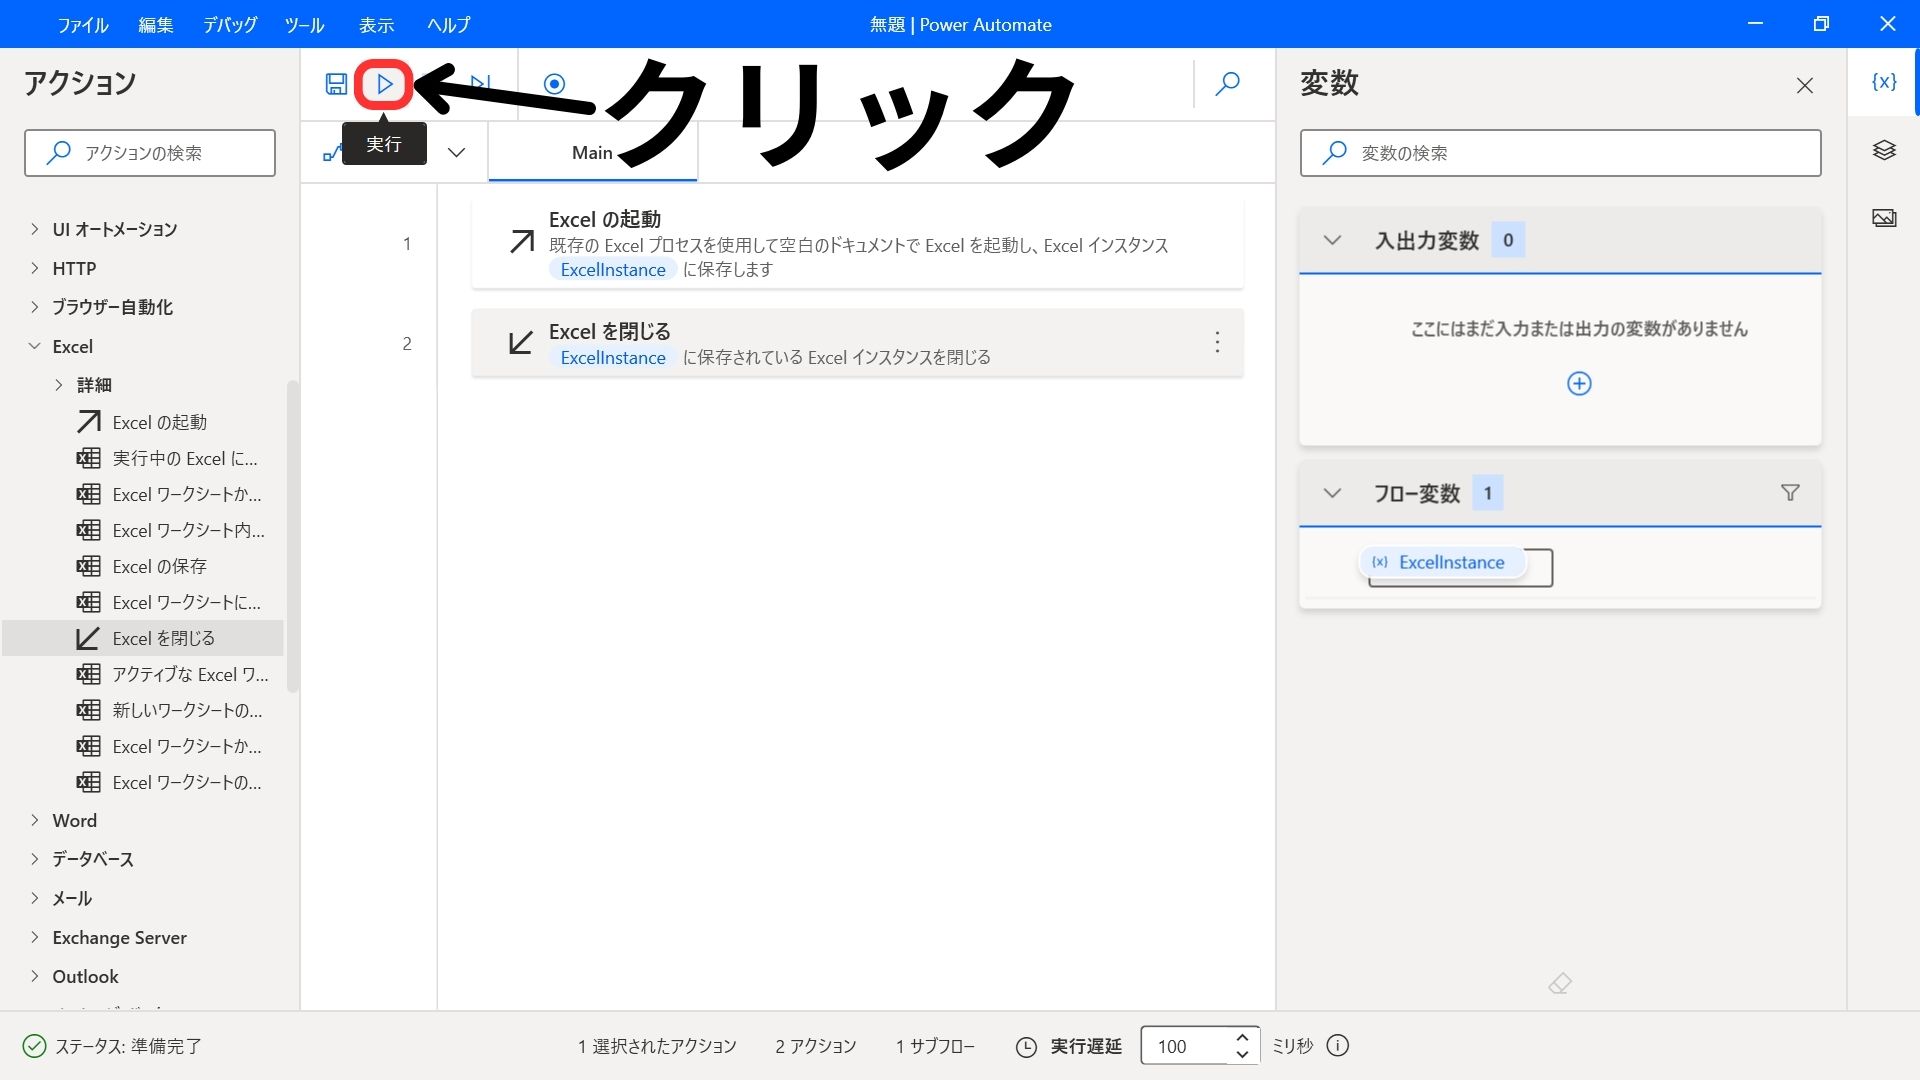Open the ヘルプ menu
This screenshot has height=1080, width=1920.
tap(448, 24)
